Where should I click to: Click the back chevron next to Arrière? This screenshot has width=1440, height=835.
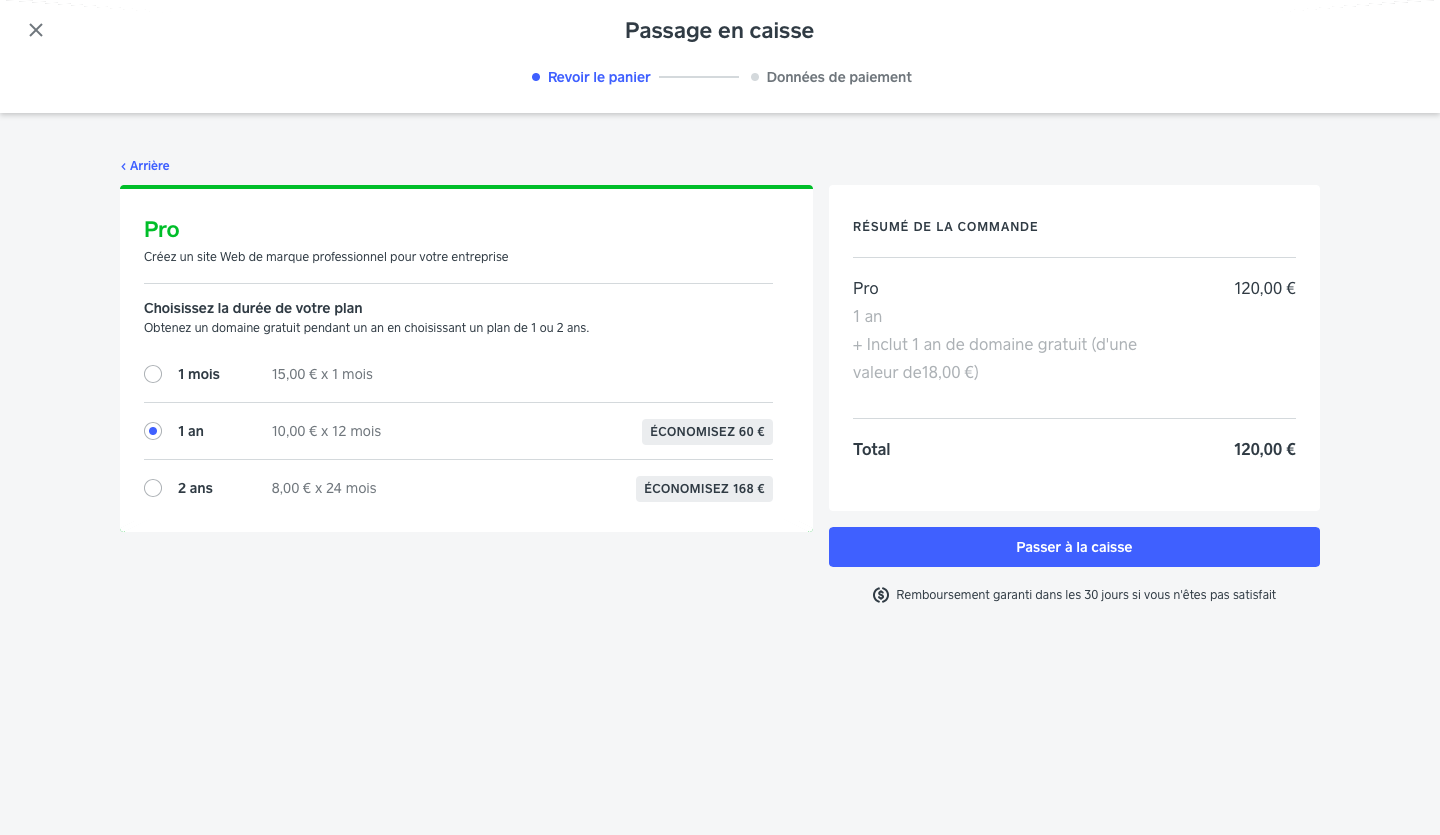coord(124,166)
